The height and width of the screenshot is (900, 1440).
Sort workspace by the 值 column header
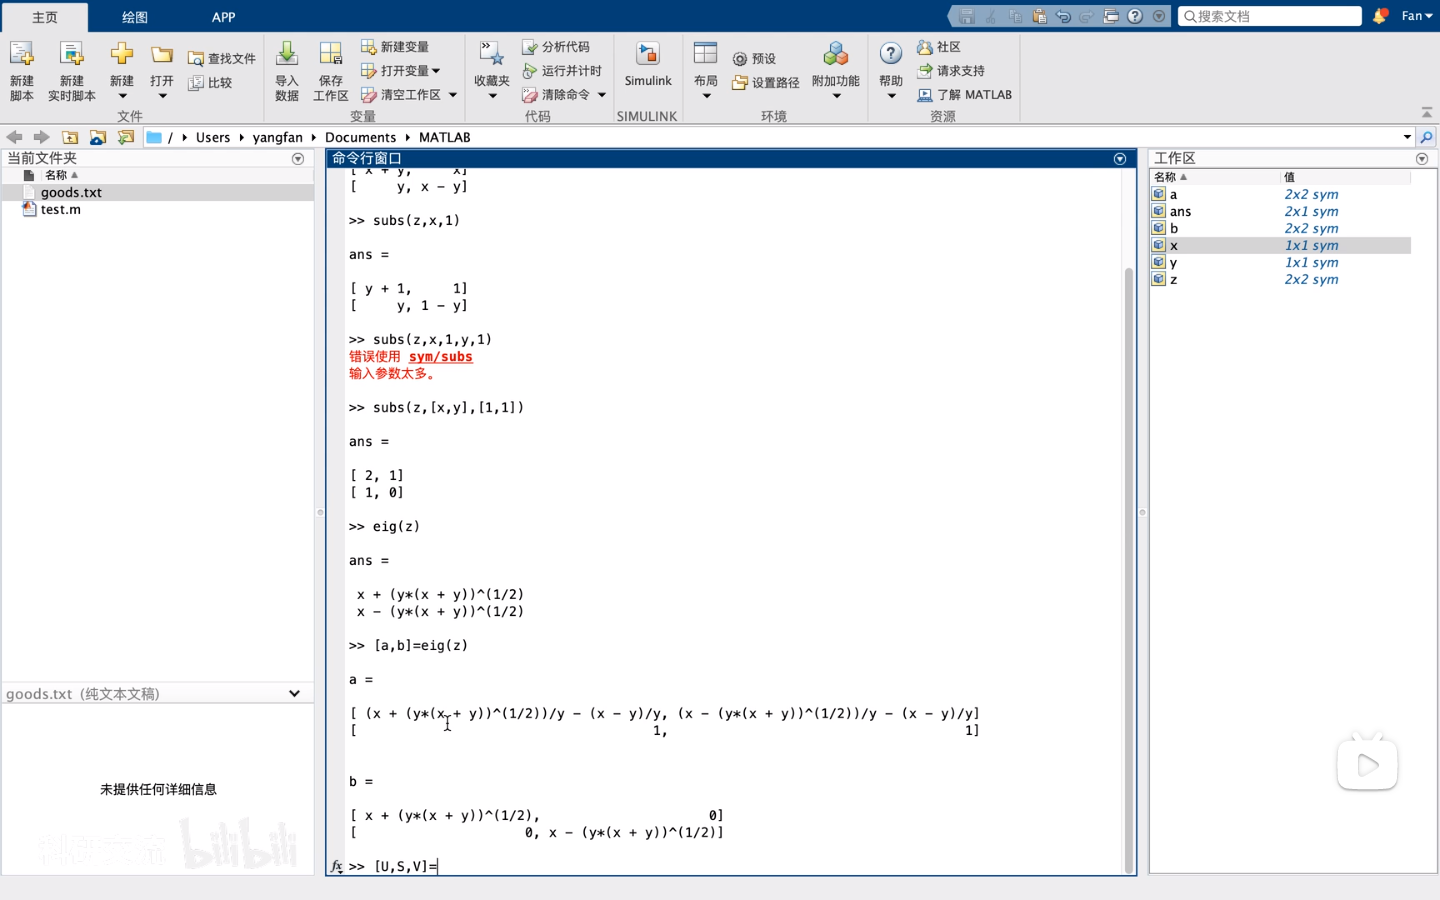click(1345, 177)
